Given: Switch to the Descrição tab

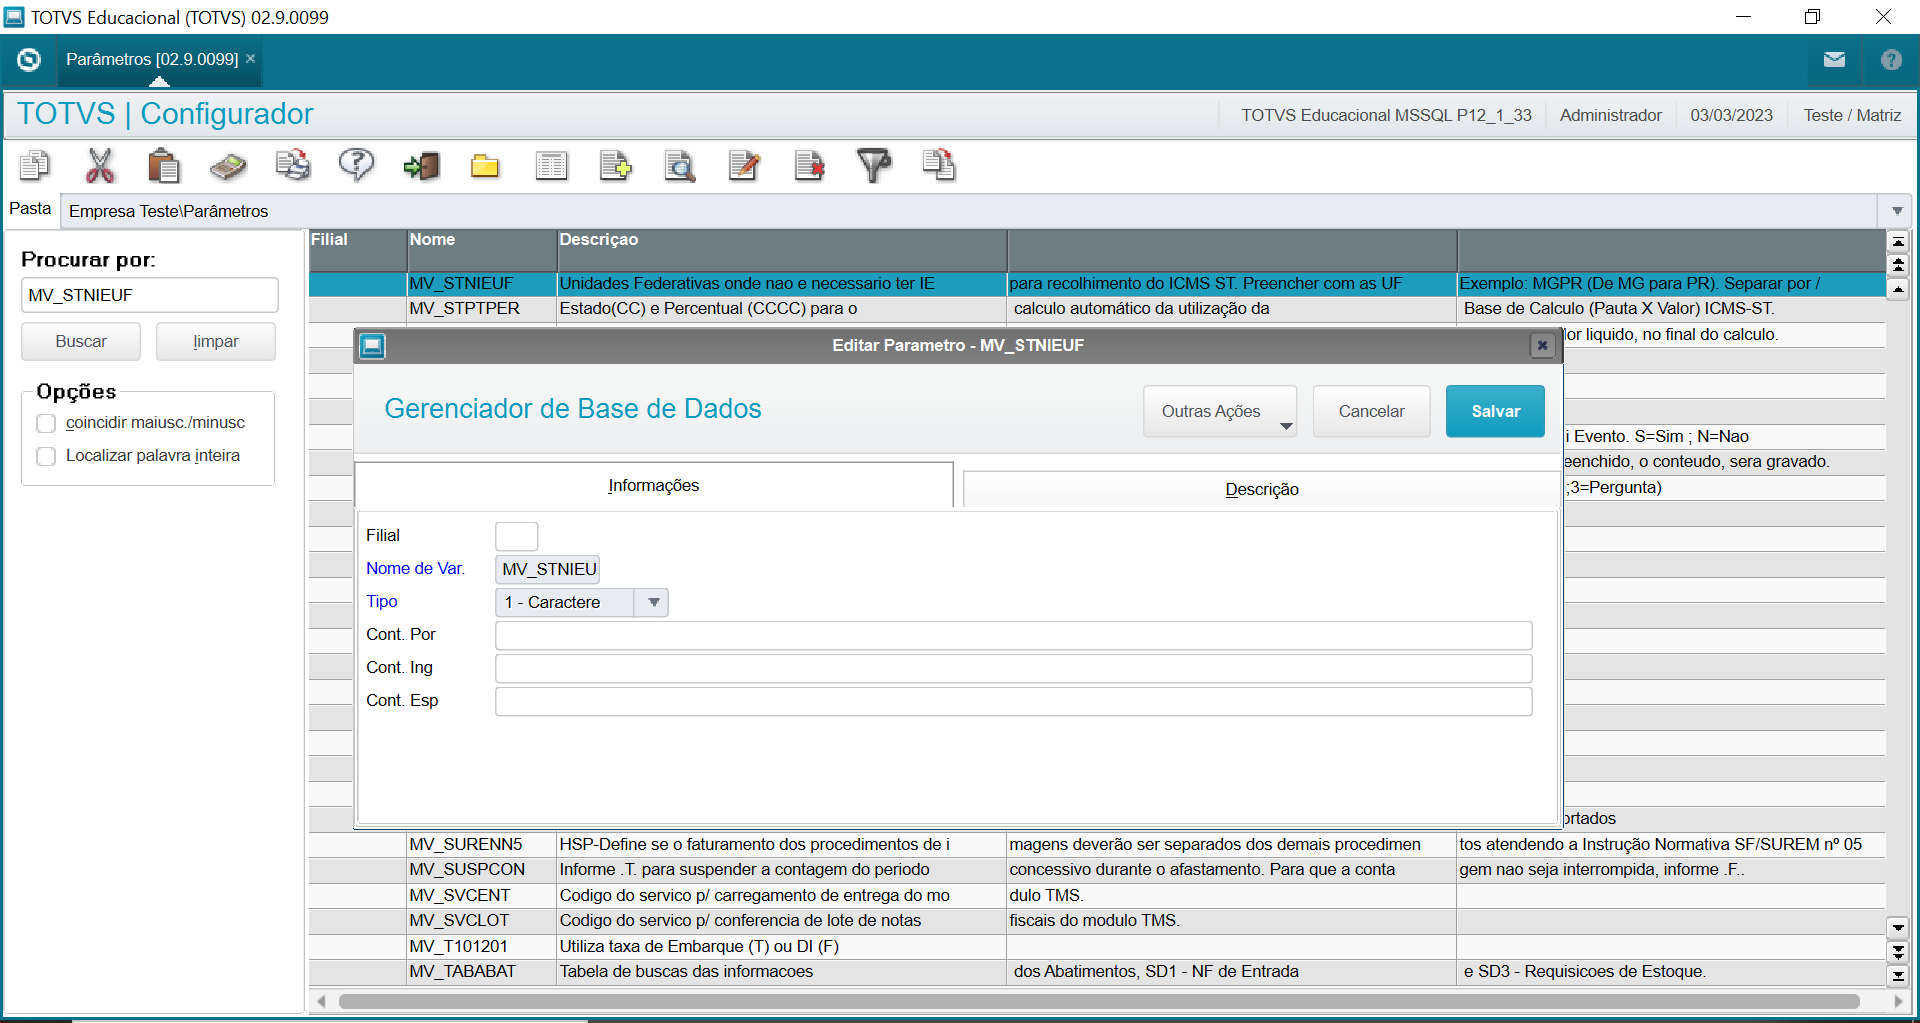Looking at the screenshot, I should (1261, 489).
